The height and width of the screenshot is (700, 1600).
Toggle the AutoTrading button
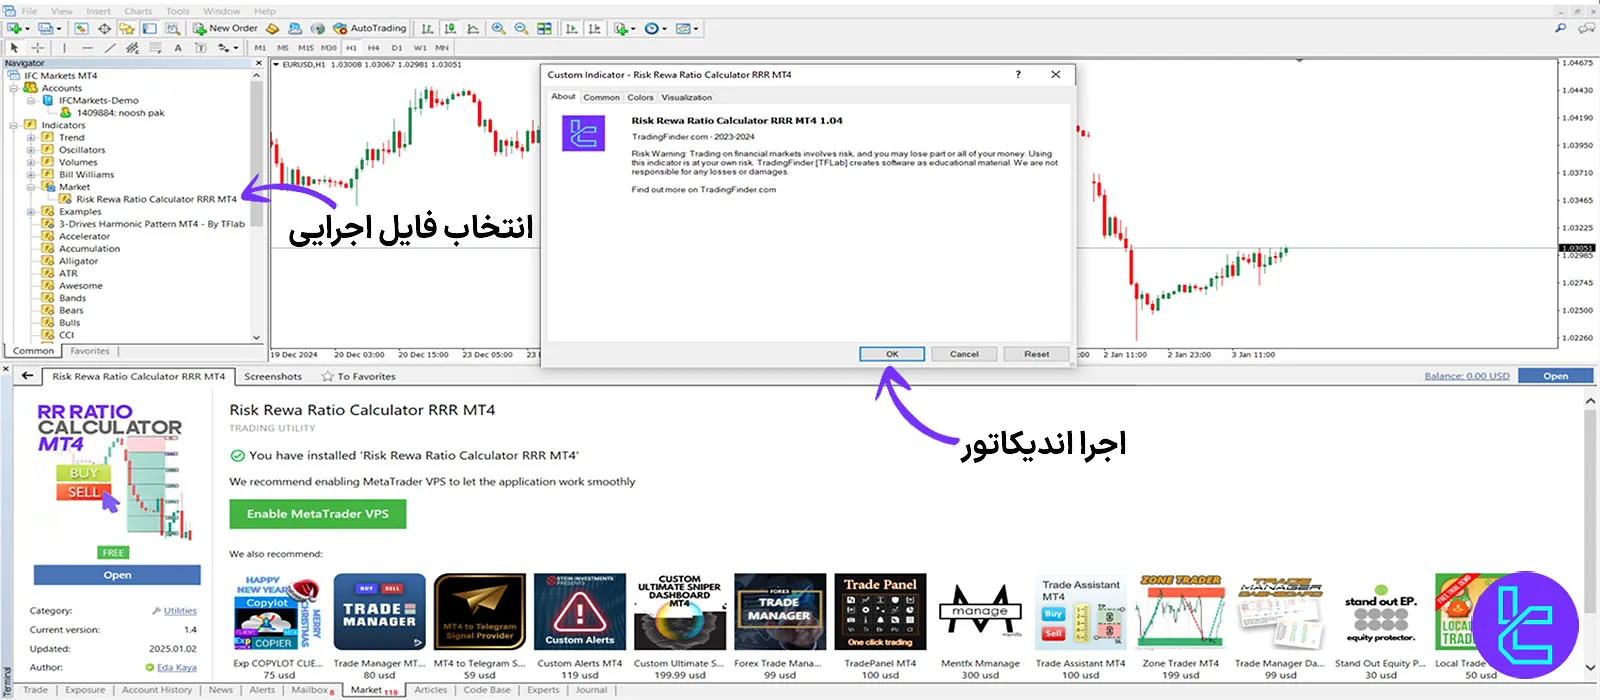[x=370, y=28]
